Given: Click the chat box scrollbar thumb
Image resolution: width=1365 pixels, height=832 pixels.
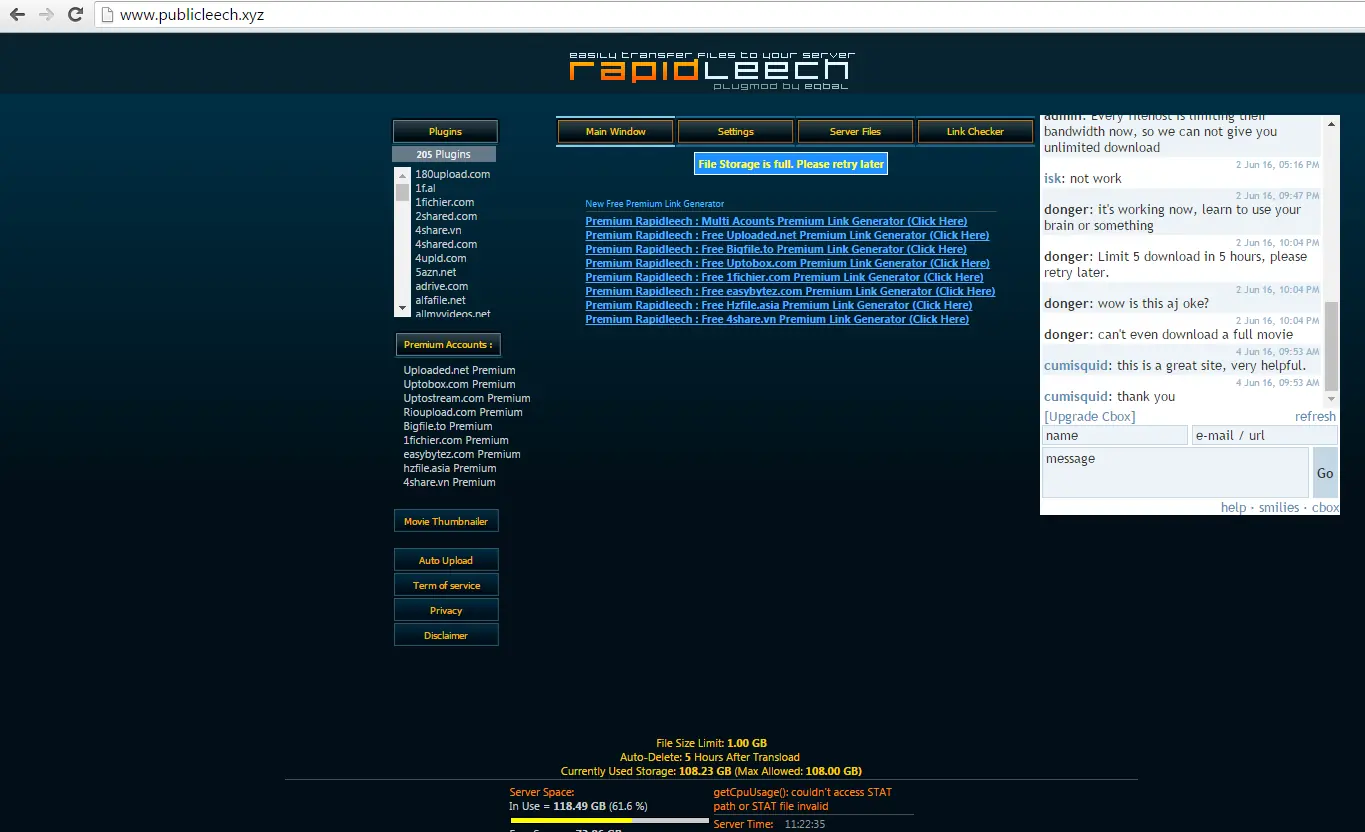Looking at the screenshot, I should 1331,345.
